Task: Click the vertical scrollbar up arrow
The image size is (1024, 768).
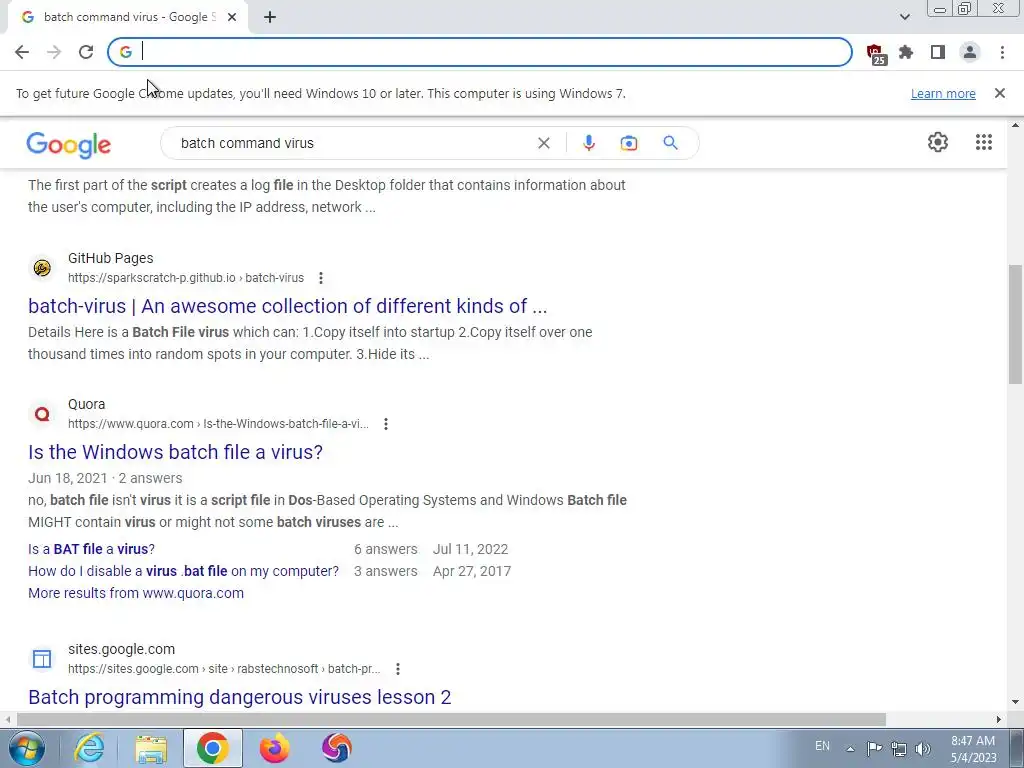Action: tap(1015, 125)
